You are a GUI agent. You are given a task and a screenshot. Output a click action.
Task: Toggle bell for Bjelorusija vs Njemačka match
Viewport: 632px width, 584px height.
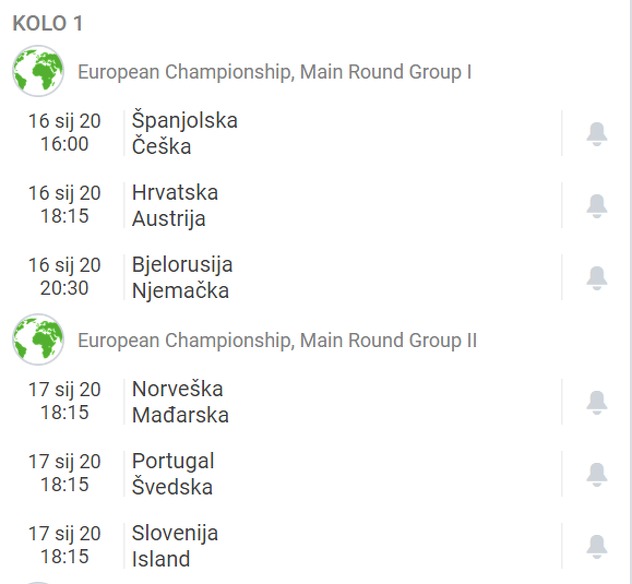pyautogui.click(x=596, y=277)
